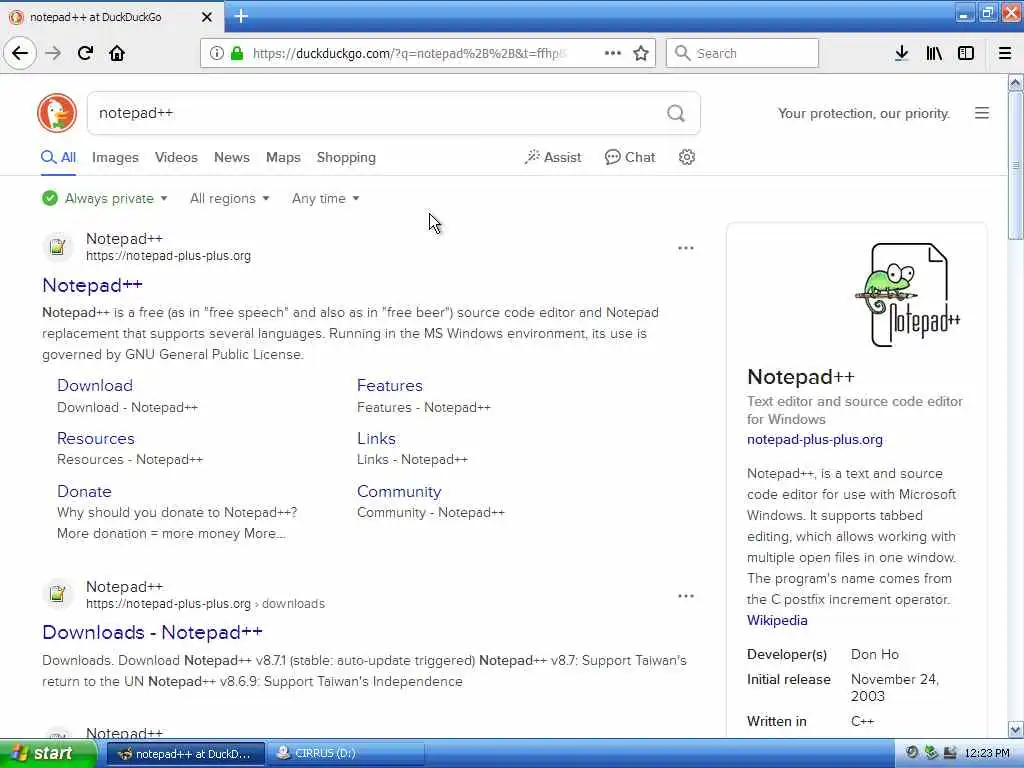Switch to News results tab
This screenshot has height=768, width=1024.
coord(232,157)
